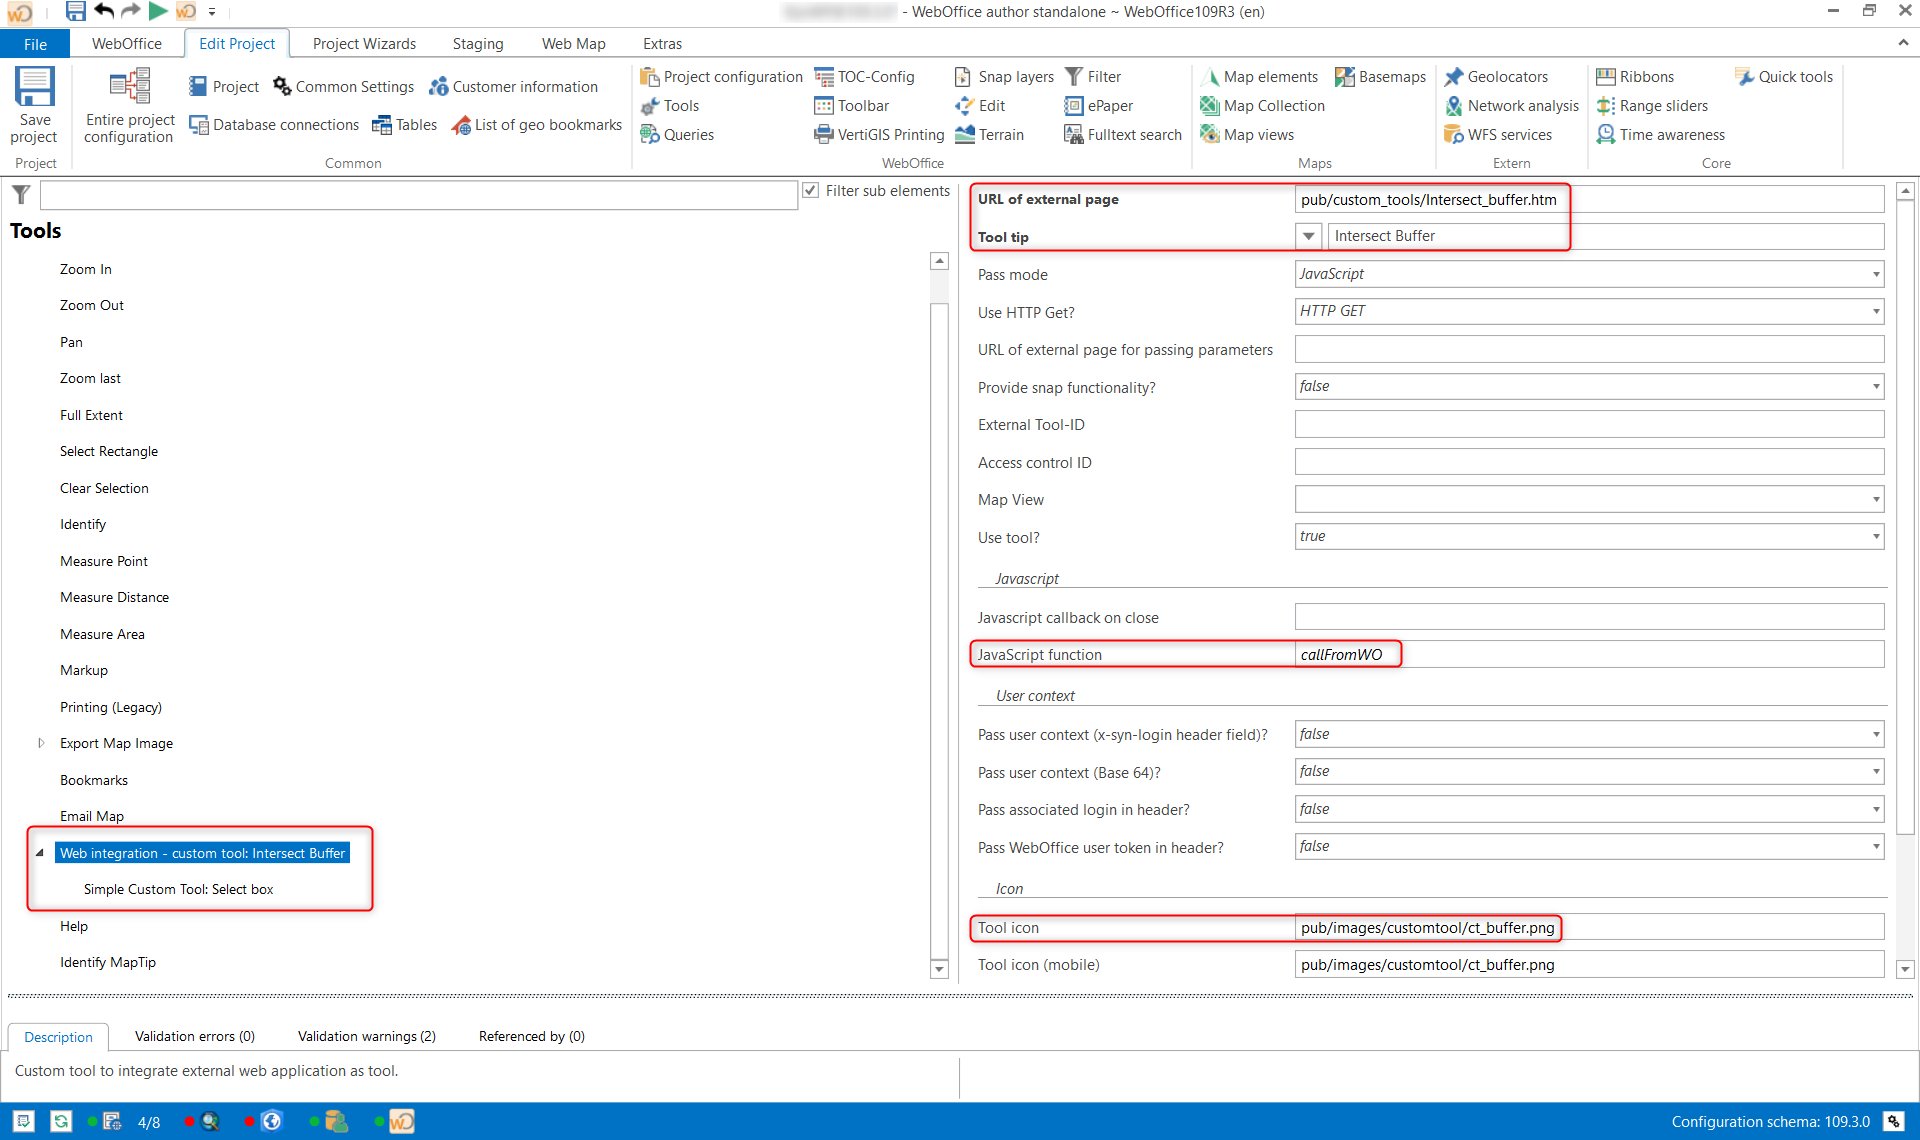The height and width of the screenshot is (1140, 1920).
Task: Expand the Export Map Image tree node
Action: [x=41, y=743]
